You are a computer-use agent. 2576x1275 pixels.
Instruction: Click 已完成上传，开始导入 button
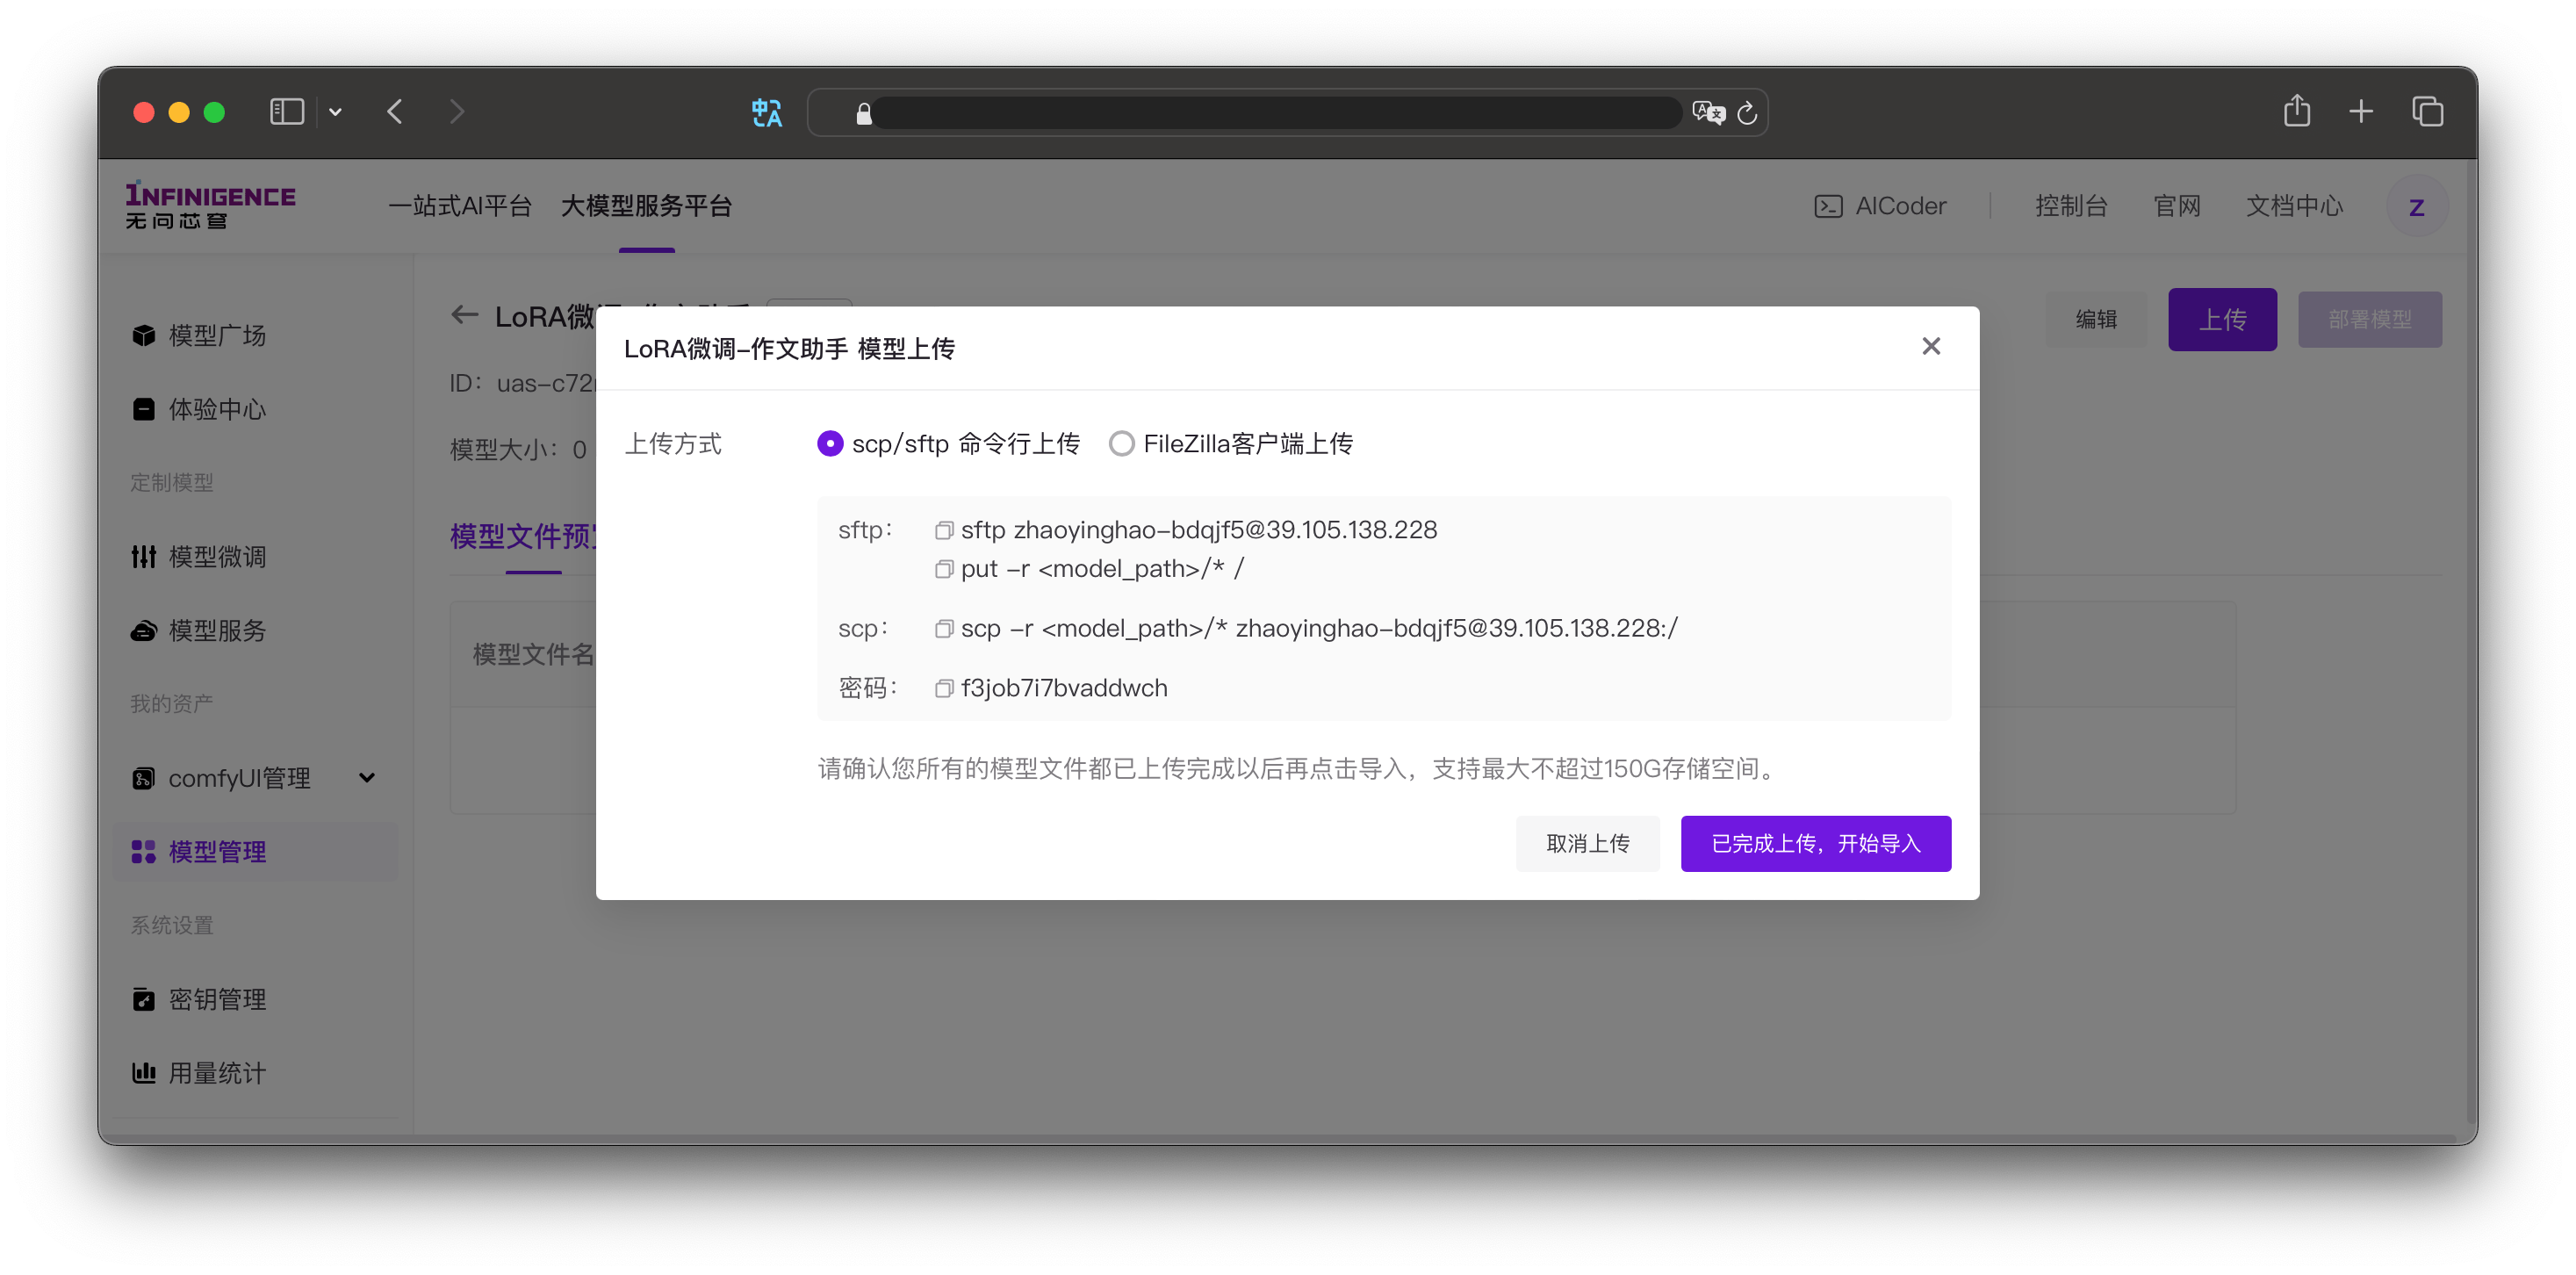click(x=1815, y=844)
